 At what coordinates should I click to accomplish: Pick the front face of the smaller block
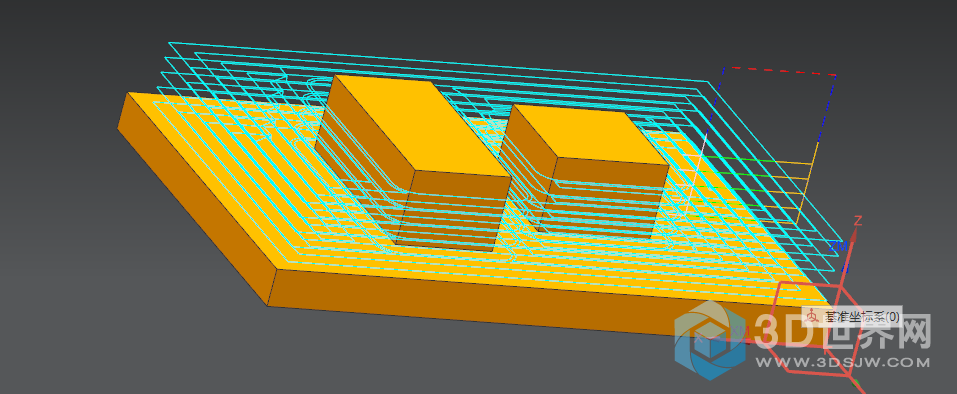pyautogui.click(x=604, y=199)
